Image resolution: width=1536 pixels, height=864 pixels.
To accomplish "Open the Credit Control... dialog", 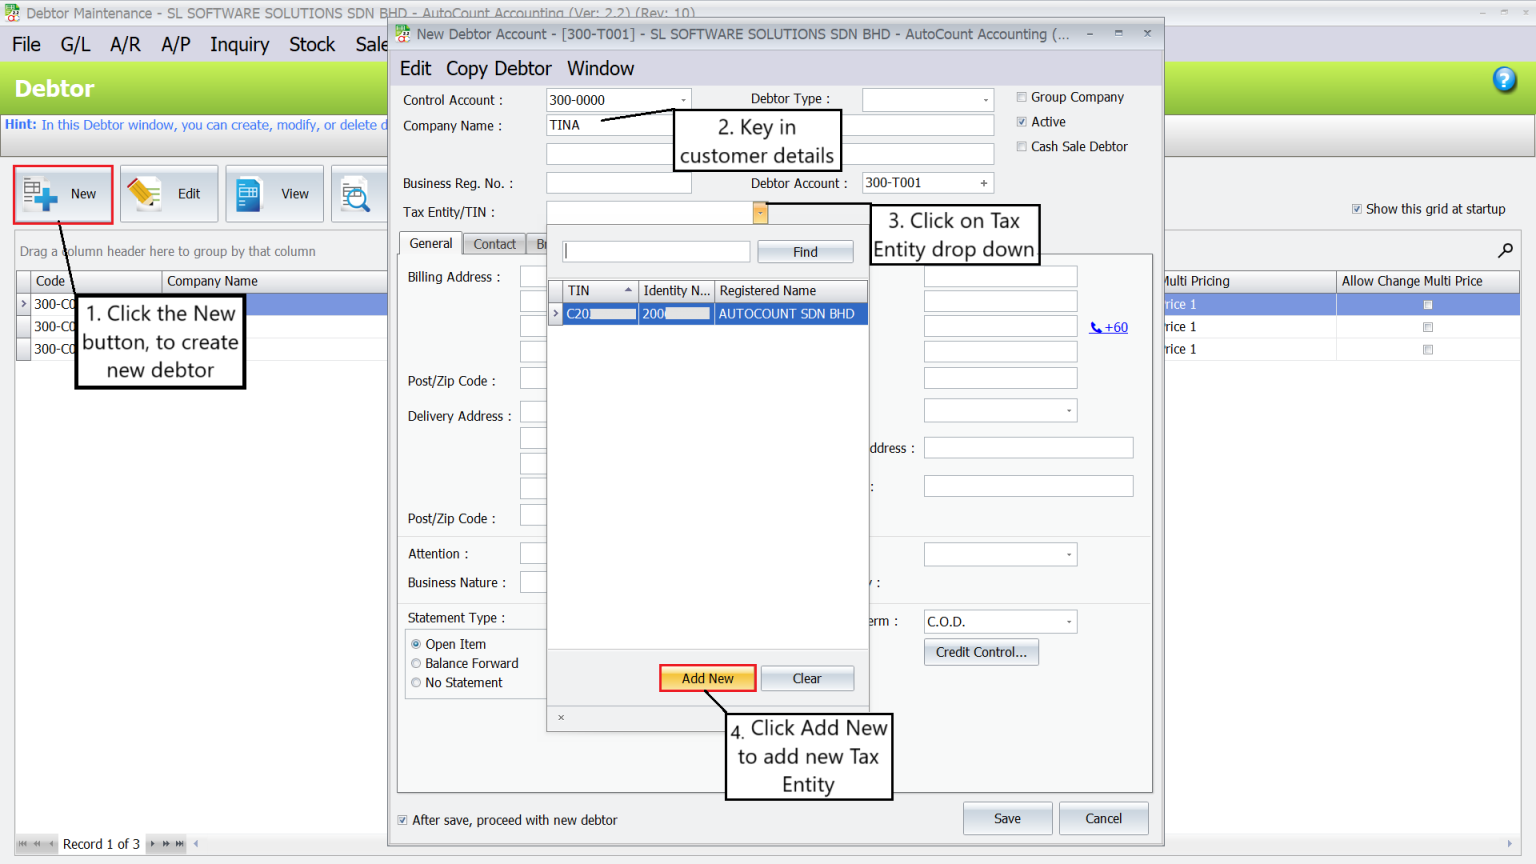I will (x=981, y=652).
